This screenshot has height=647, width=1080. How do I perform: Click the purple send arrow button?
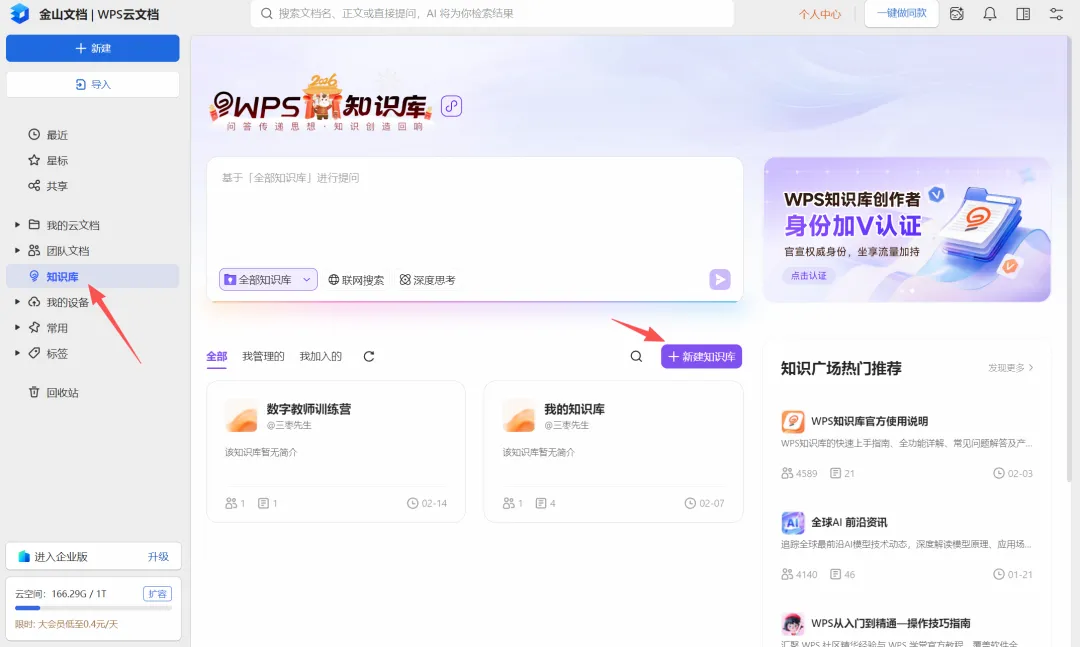(x=720, y=280)
